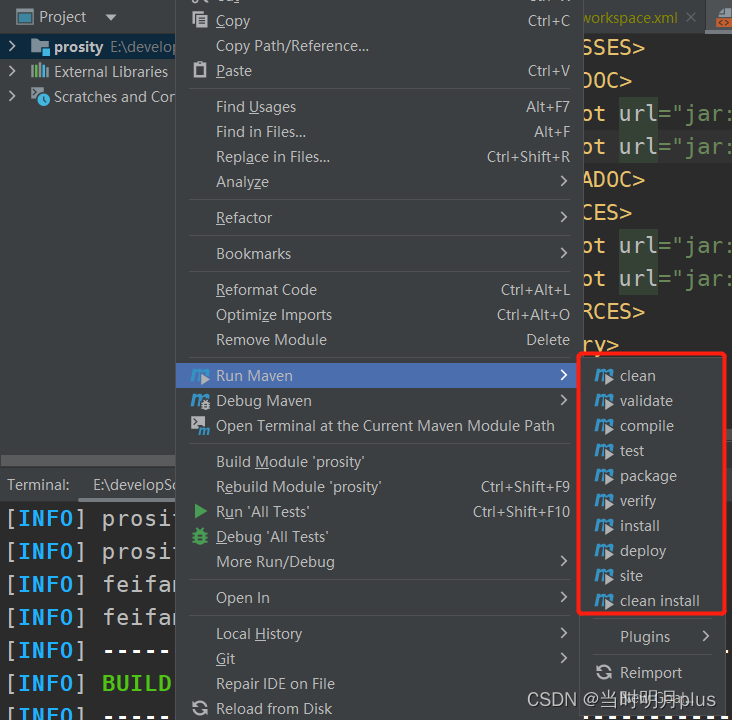Run the clean install Maven goal
732x720 pixels.
[659, 601]
